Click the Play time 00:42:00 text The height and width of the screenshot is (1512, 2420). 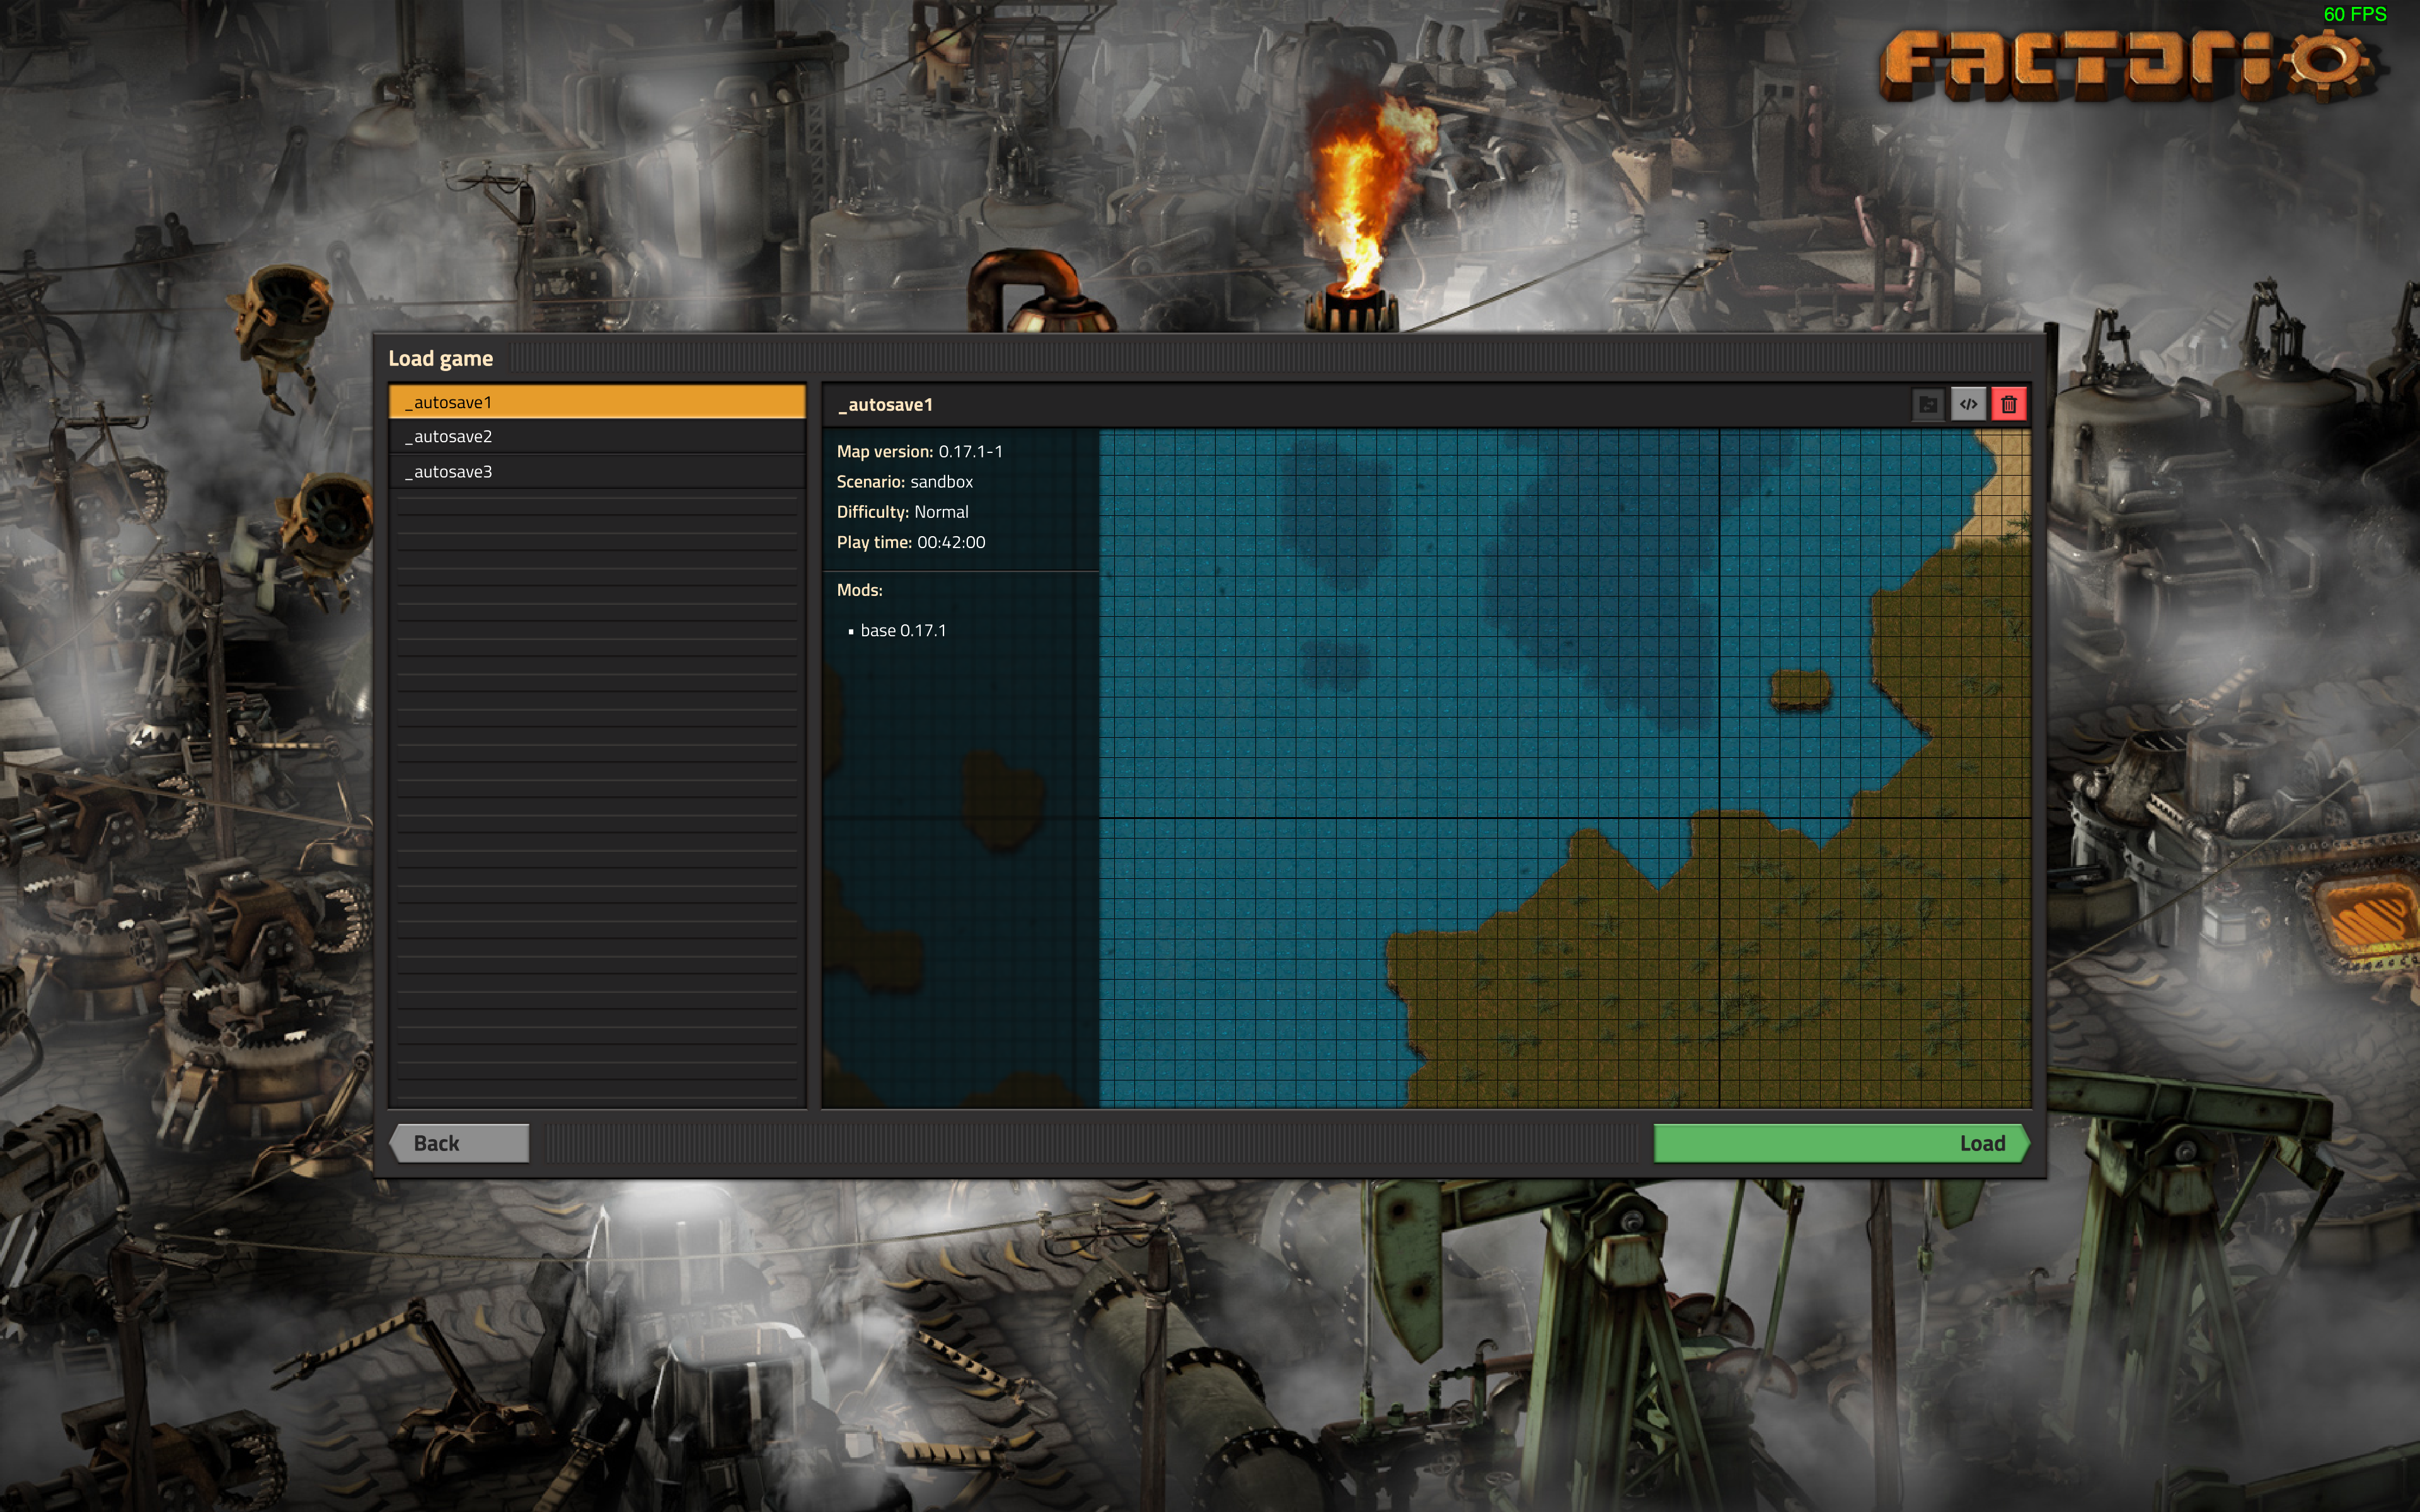[910, 543]
